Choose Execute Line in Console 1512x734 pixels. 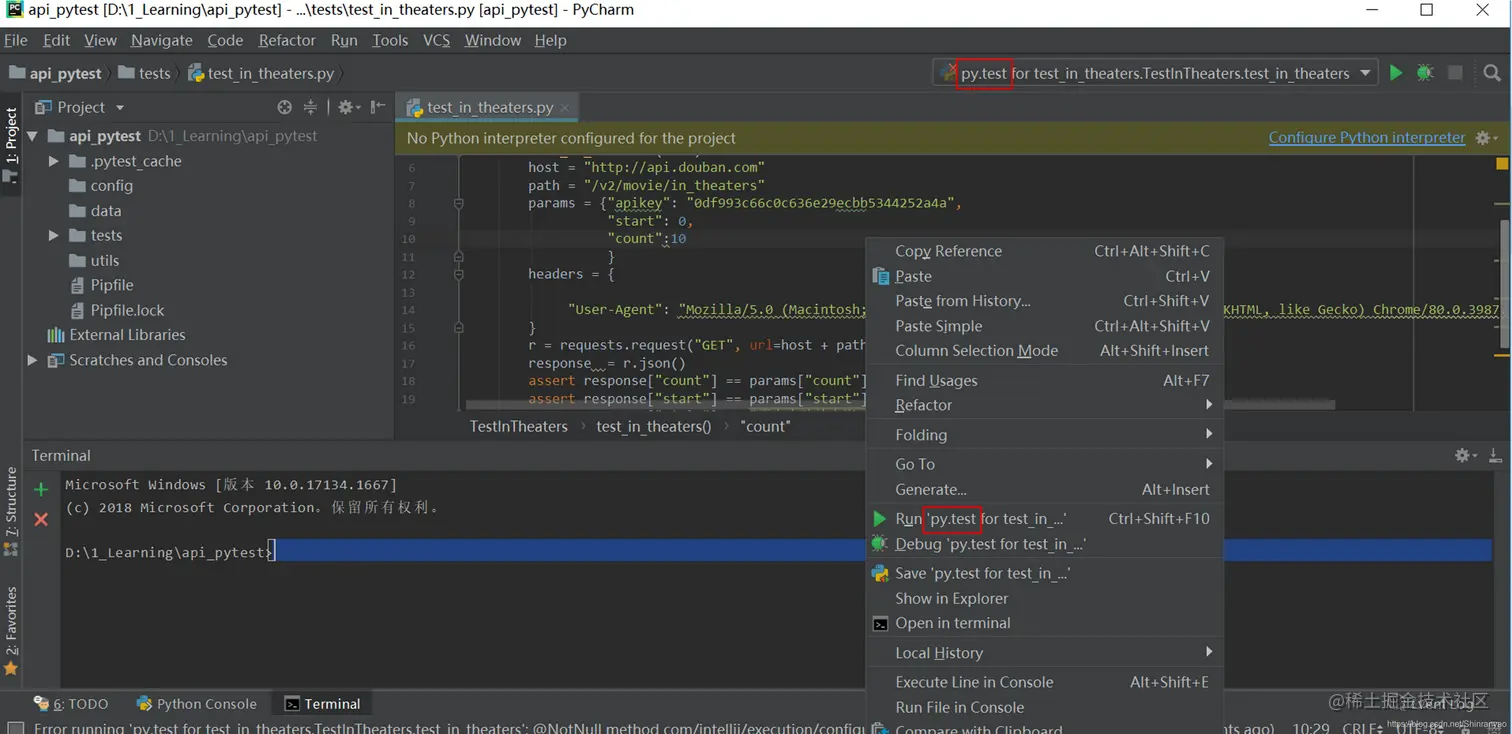coord(1044,682)
